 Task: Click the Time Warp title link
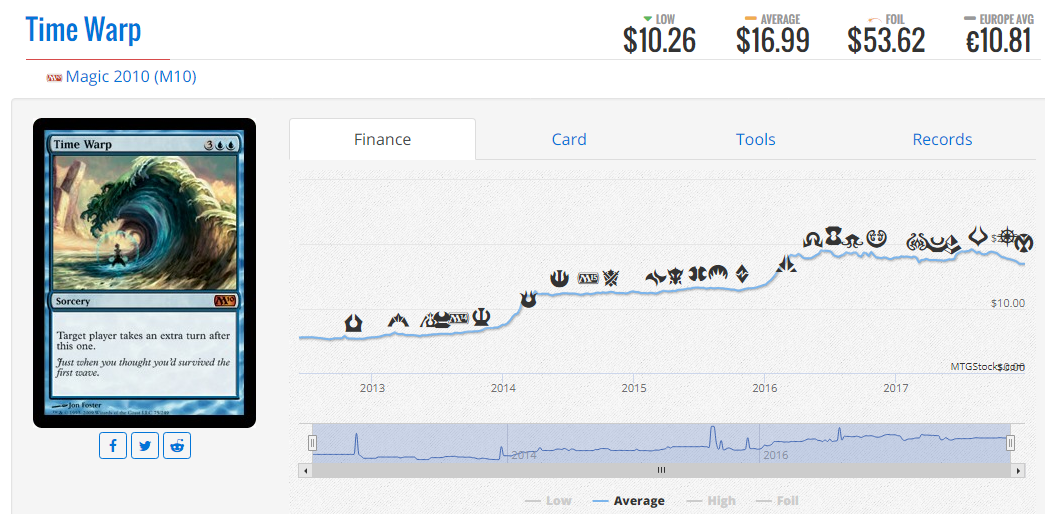83,30
